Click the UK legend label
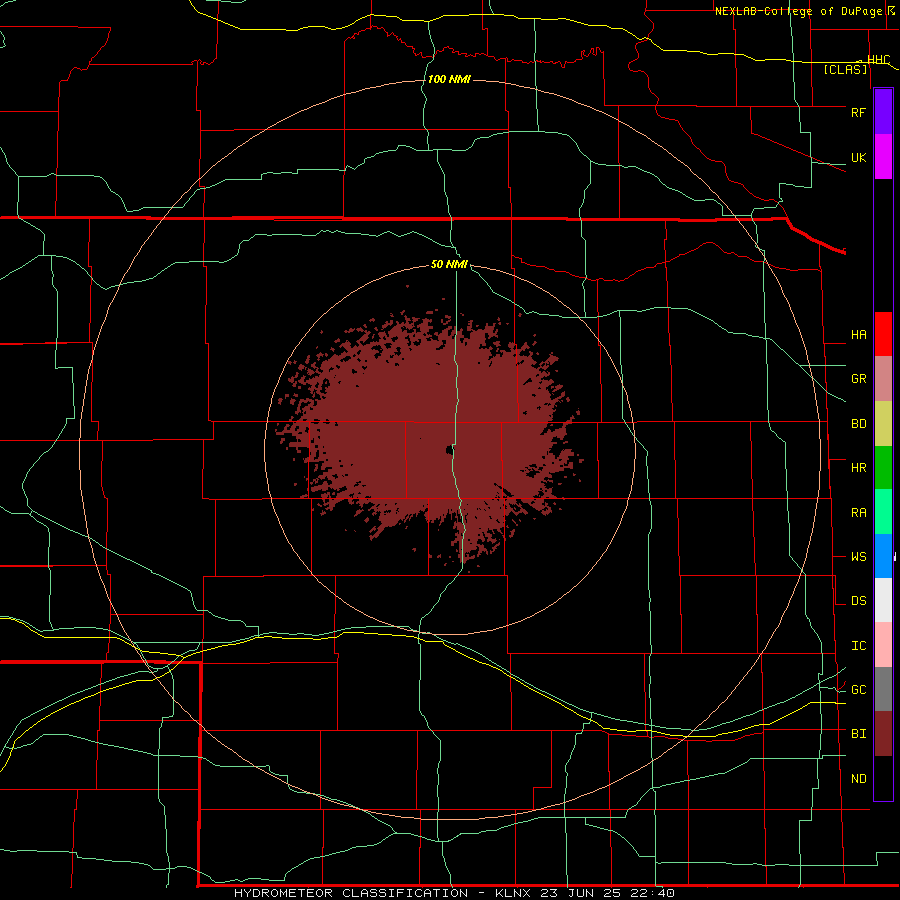 tap(858, 158)
